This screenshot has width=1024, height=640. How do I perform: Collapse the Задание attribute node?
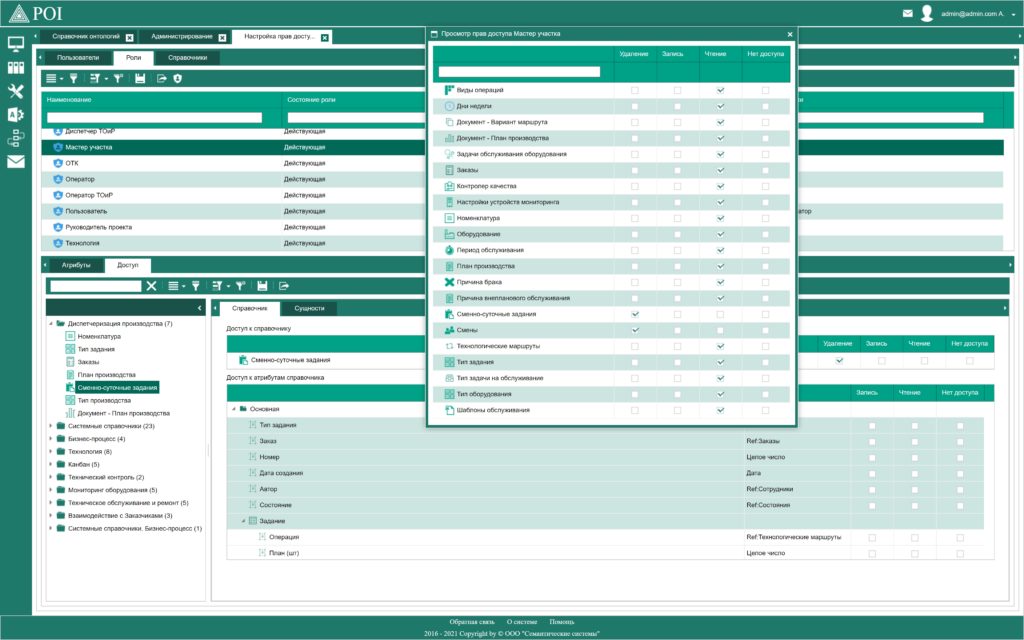point(244,521)
